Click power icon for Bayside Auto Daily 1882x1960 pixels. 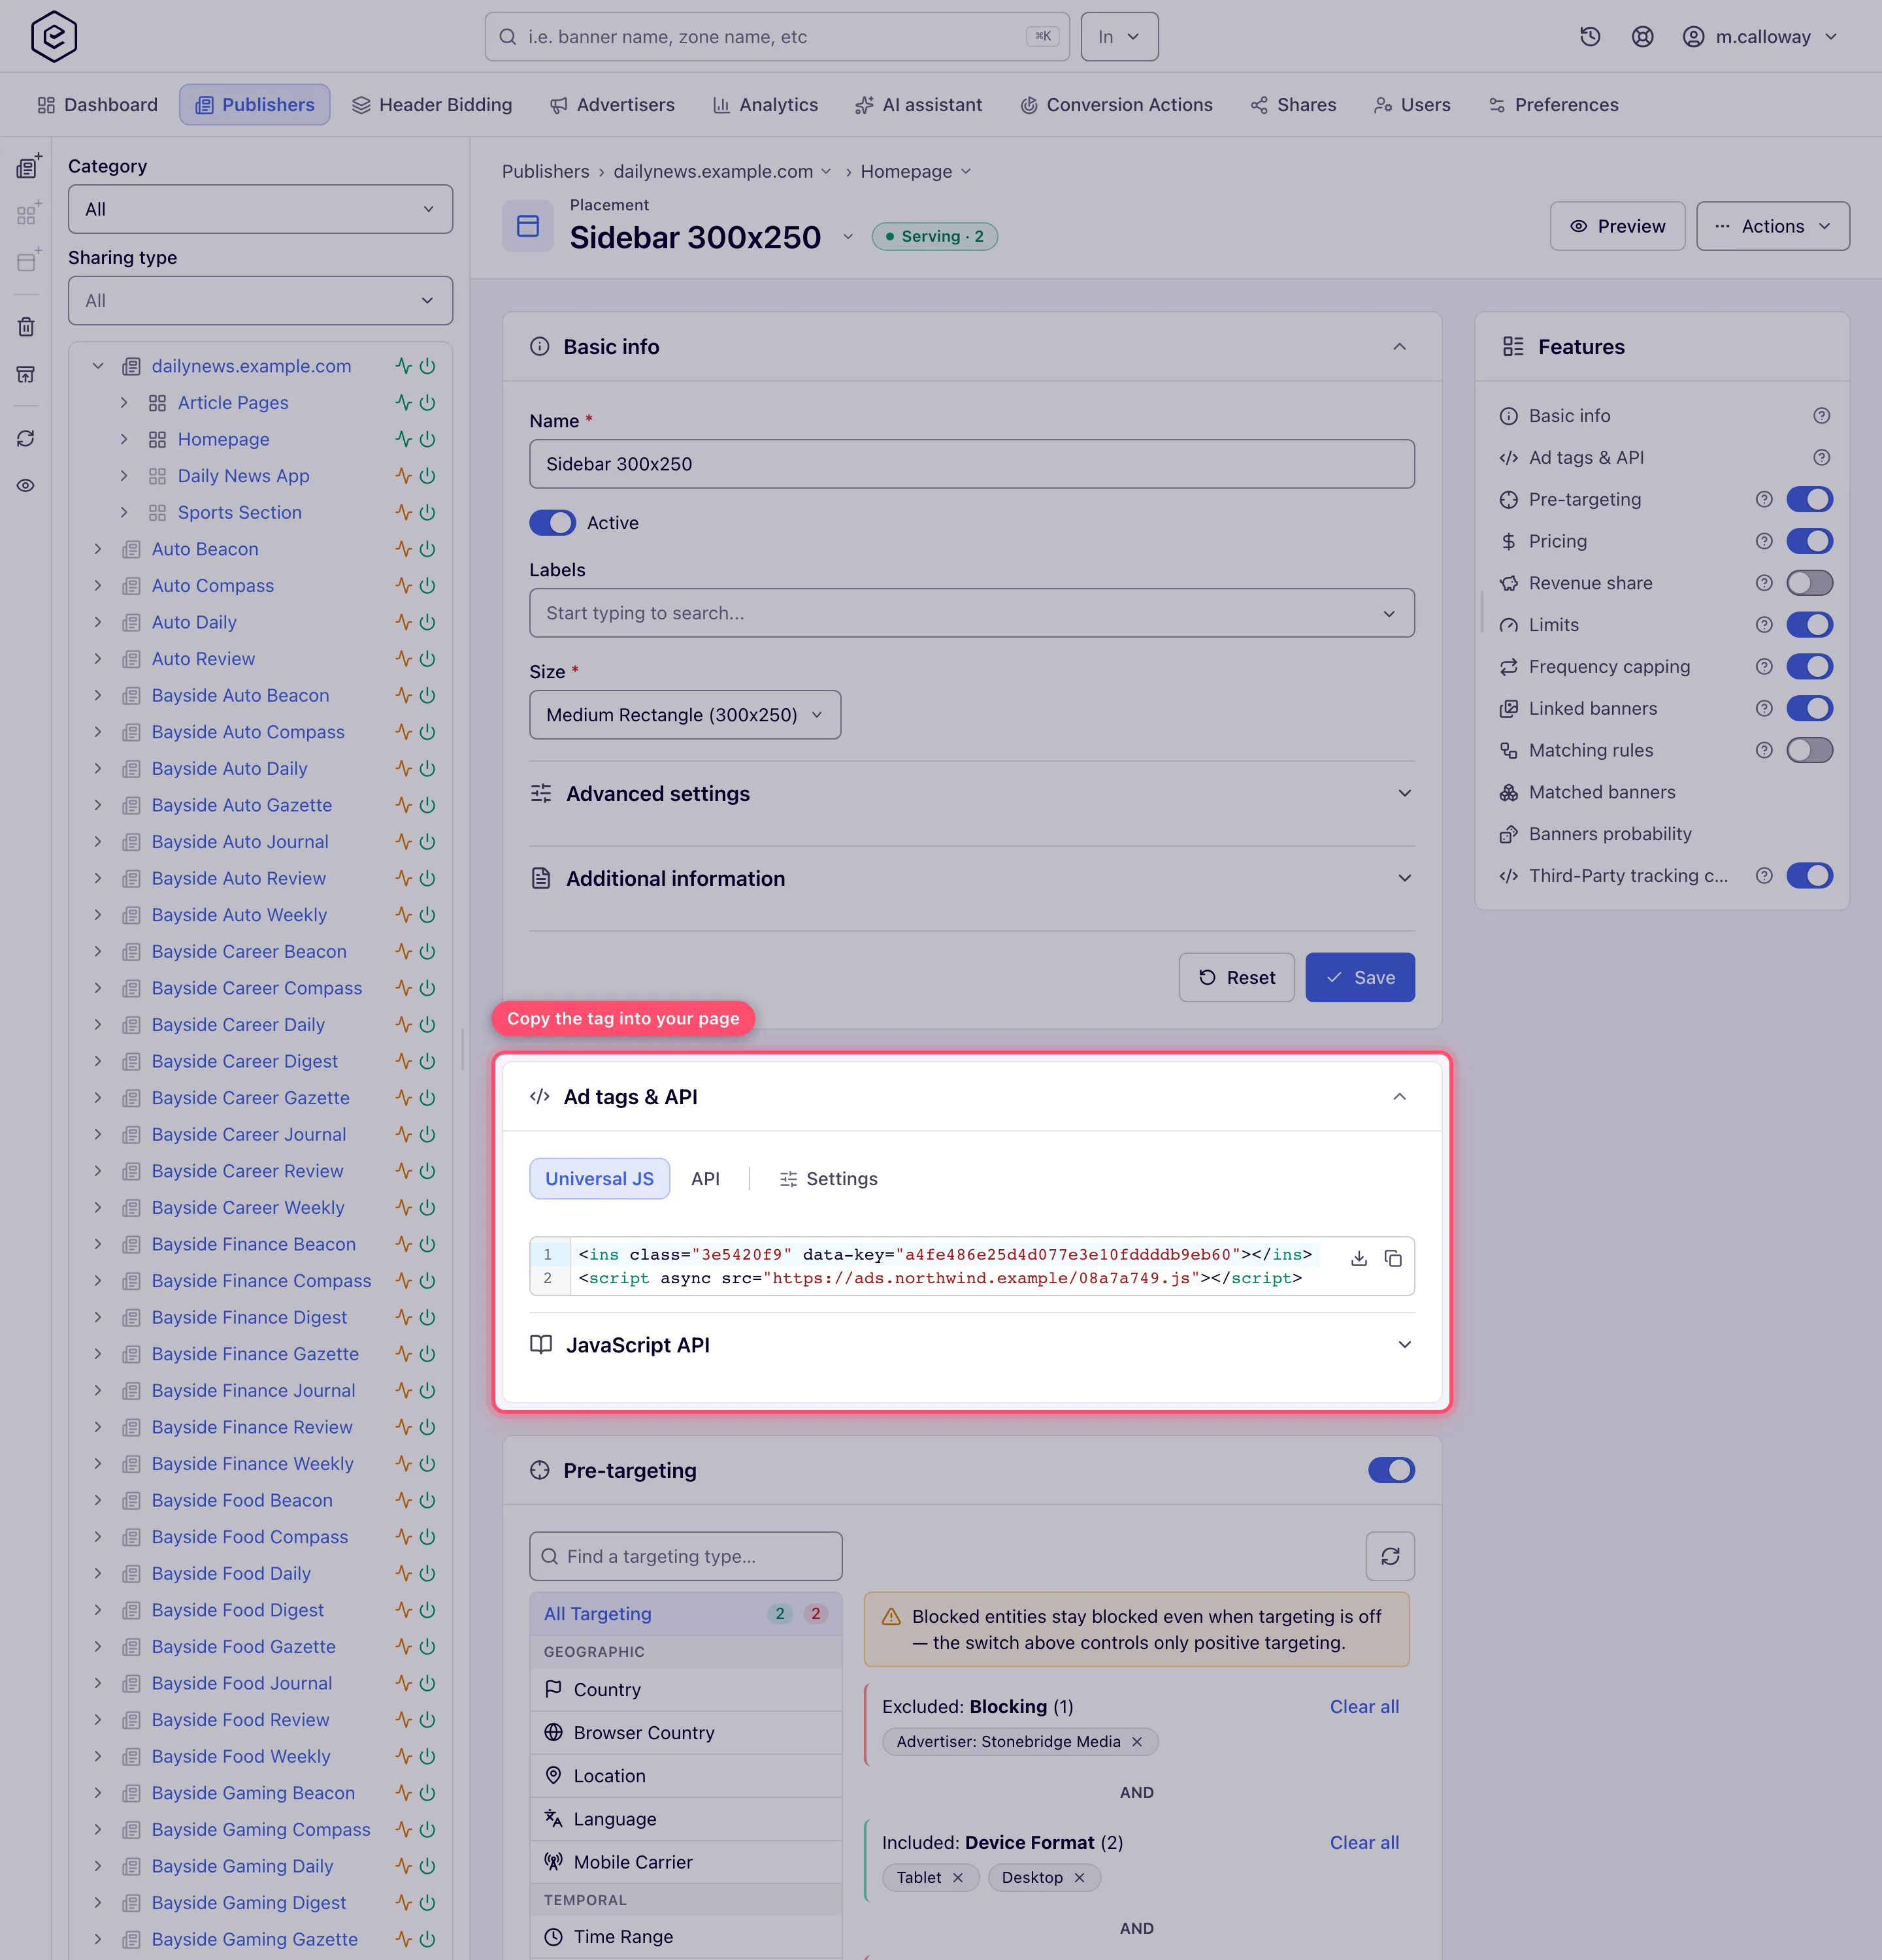point(428,768)
